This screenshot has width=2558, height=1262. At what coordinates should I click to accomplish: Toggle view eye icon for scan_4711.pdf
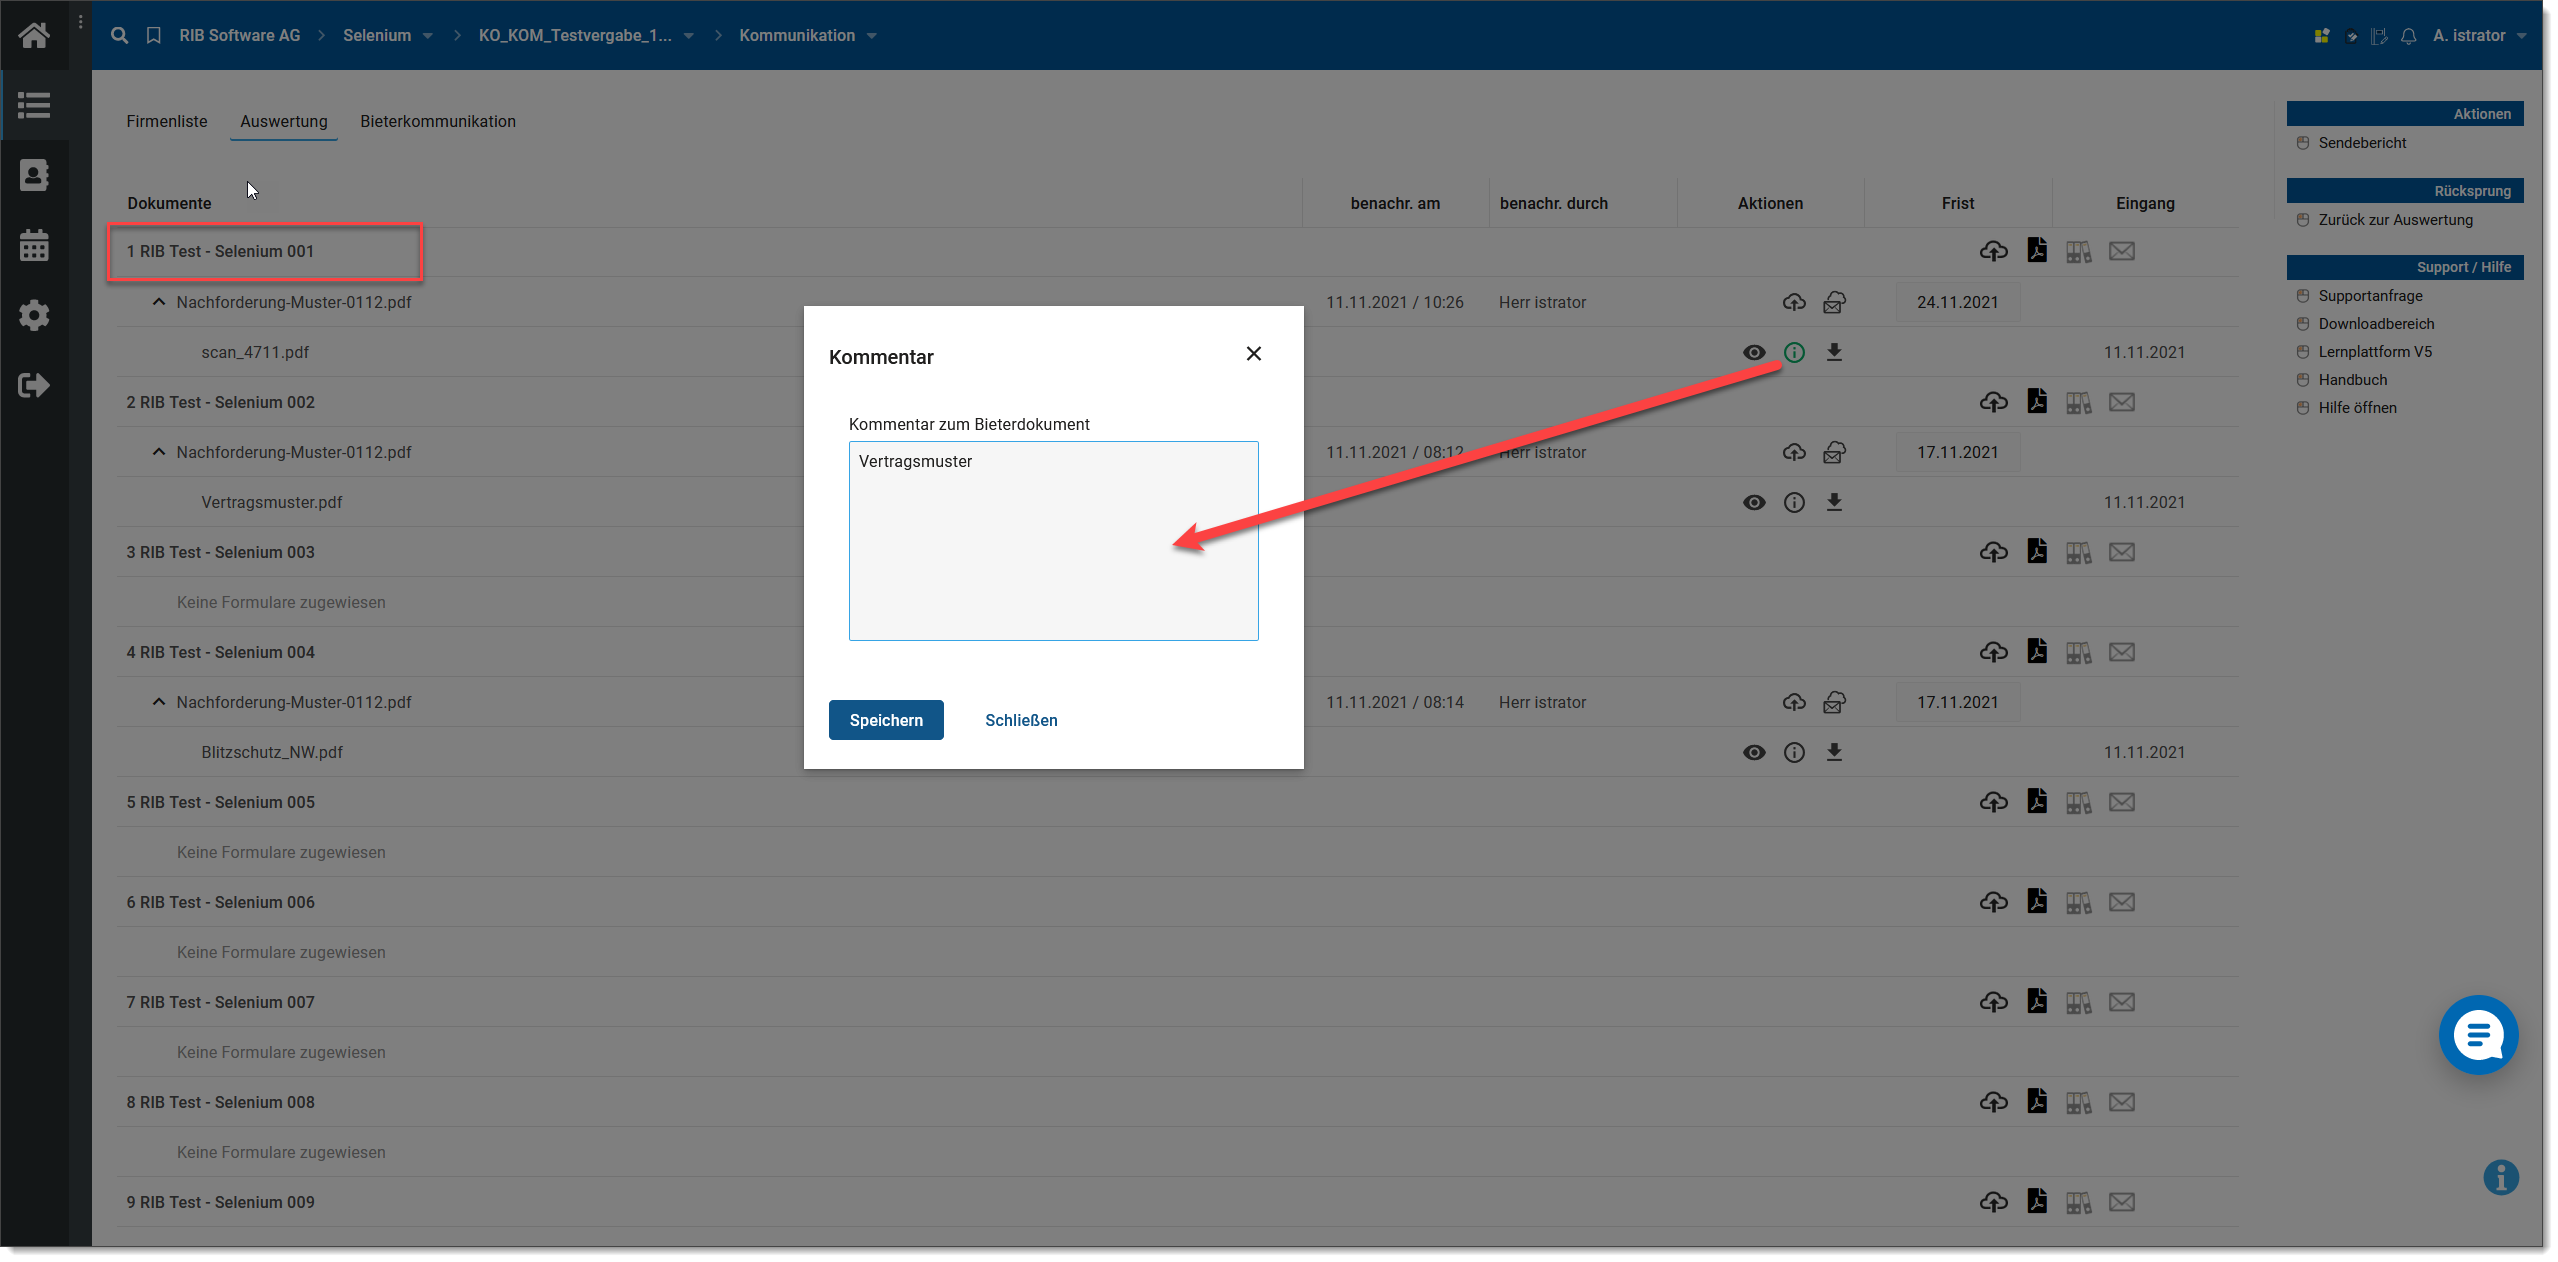(1753, 352)
